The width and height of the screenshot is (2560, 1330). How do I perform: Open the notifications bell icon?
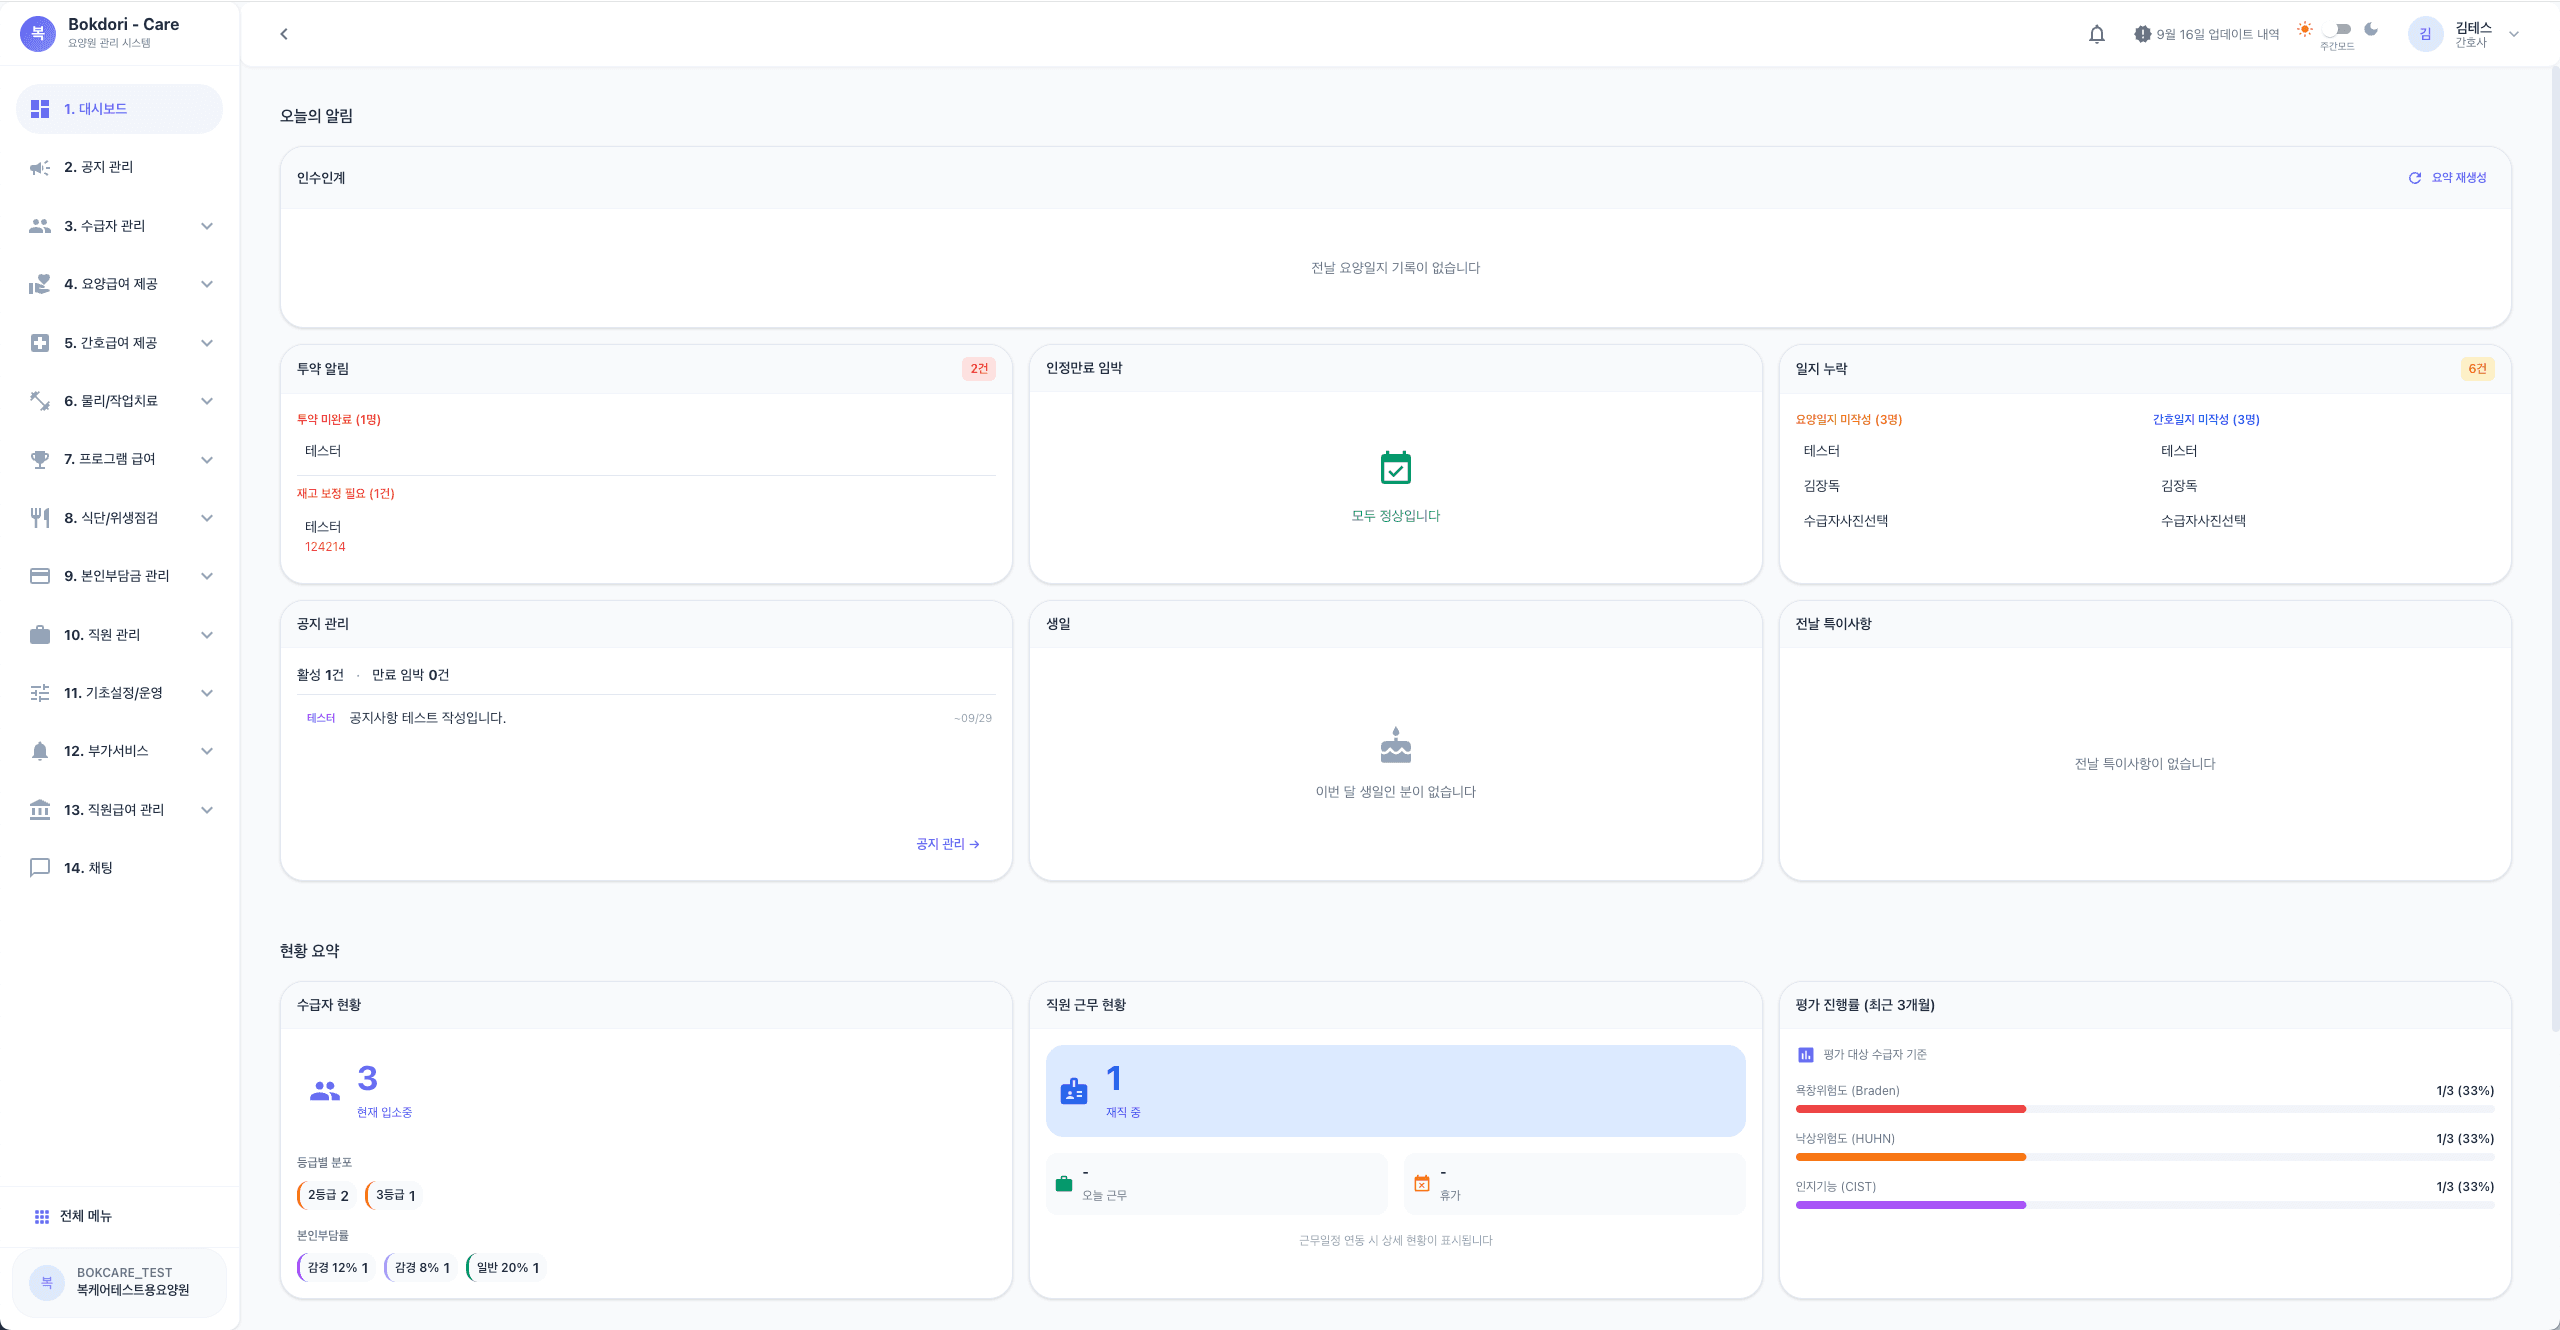[x=2097, y=34]
